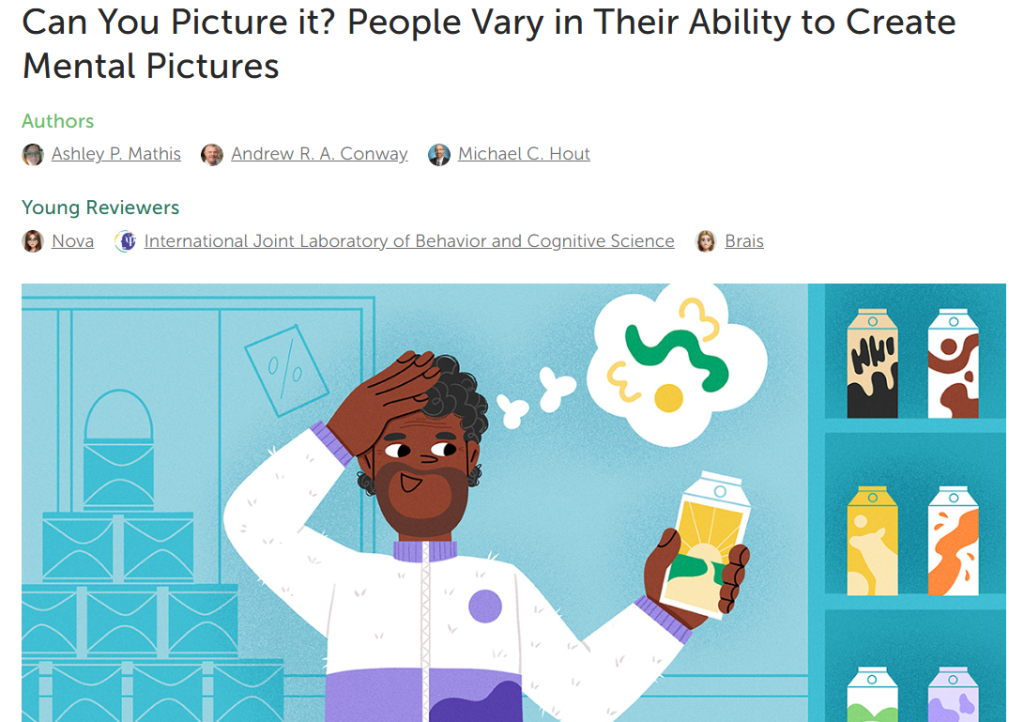Open Ashley P. Mathis author link
This screenshot has width=1024, height=722.
click(x=116, y=154)
